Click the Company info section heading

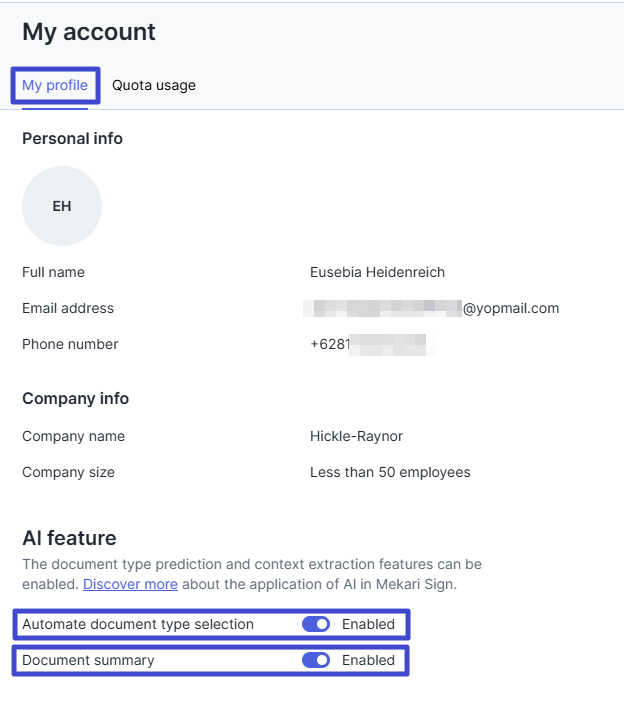pyautogui.click(x=76, y=398)
